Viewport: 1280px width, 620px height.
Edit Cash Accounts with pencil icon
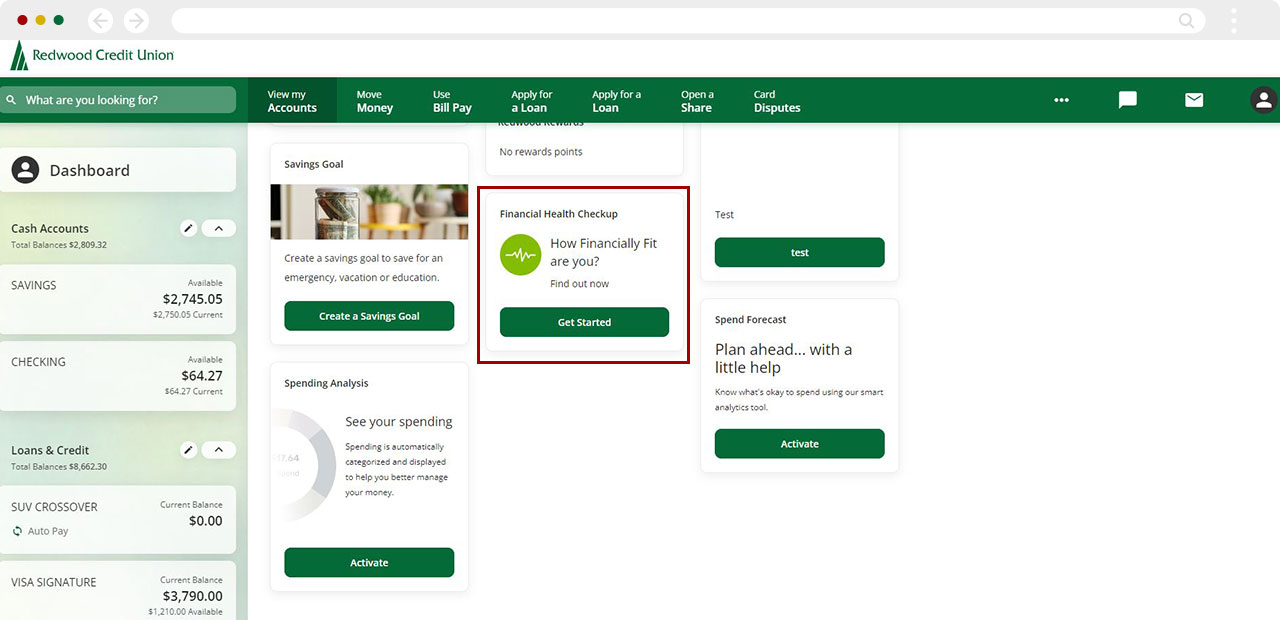point(188,228)
